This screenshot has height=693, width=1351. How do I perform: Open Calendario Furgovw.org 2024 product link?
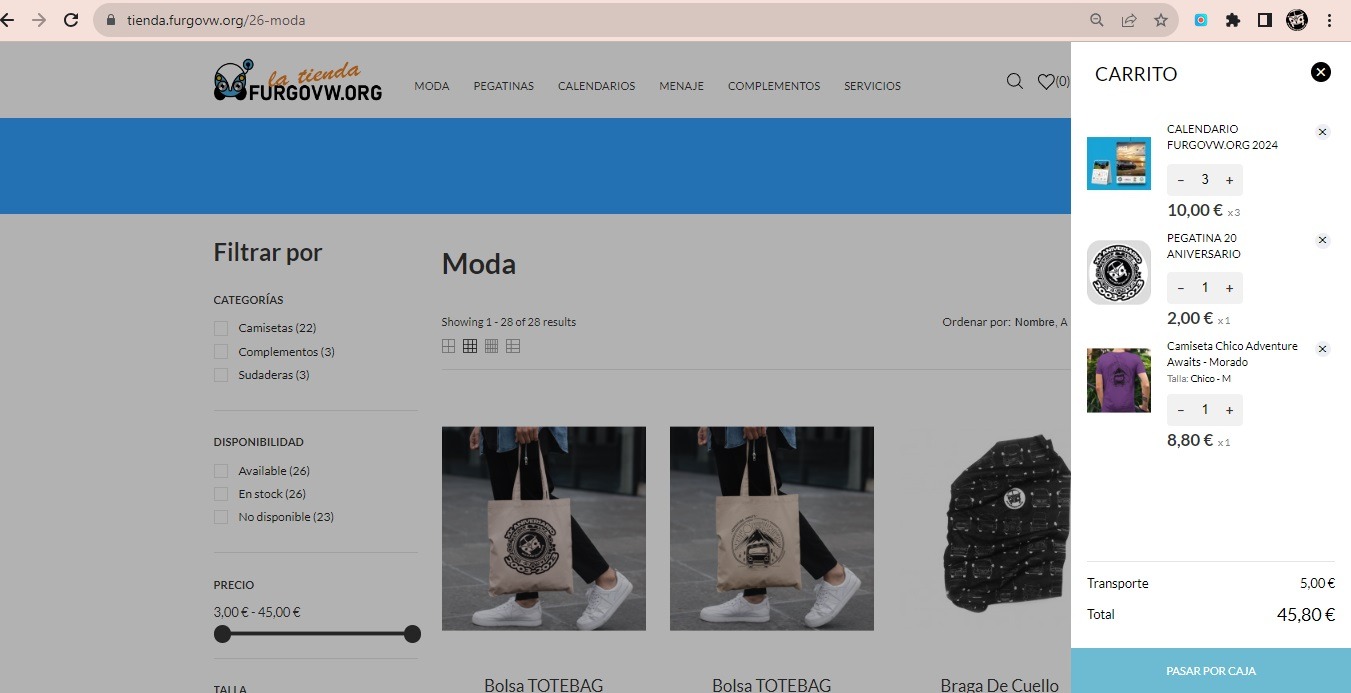tap(1222, 137)
